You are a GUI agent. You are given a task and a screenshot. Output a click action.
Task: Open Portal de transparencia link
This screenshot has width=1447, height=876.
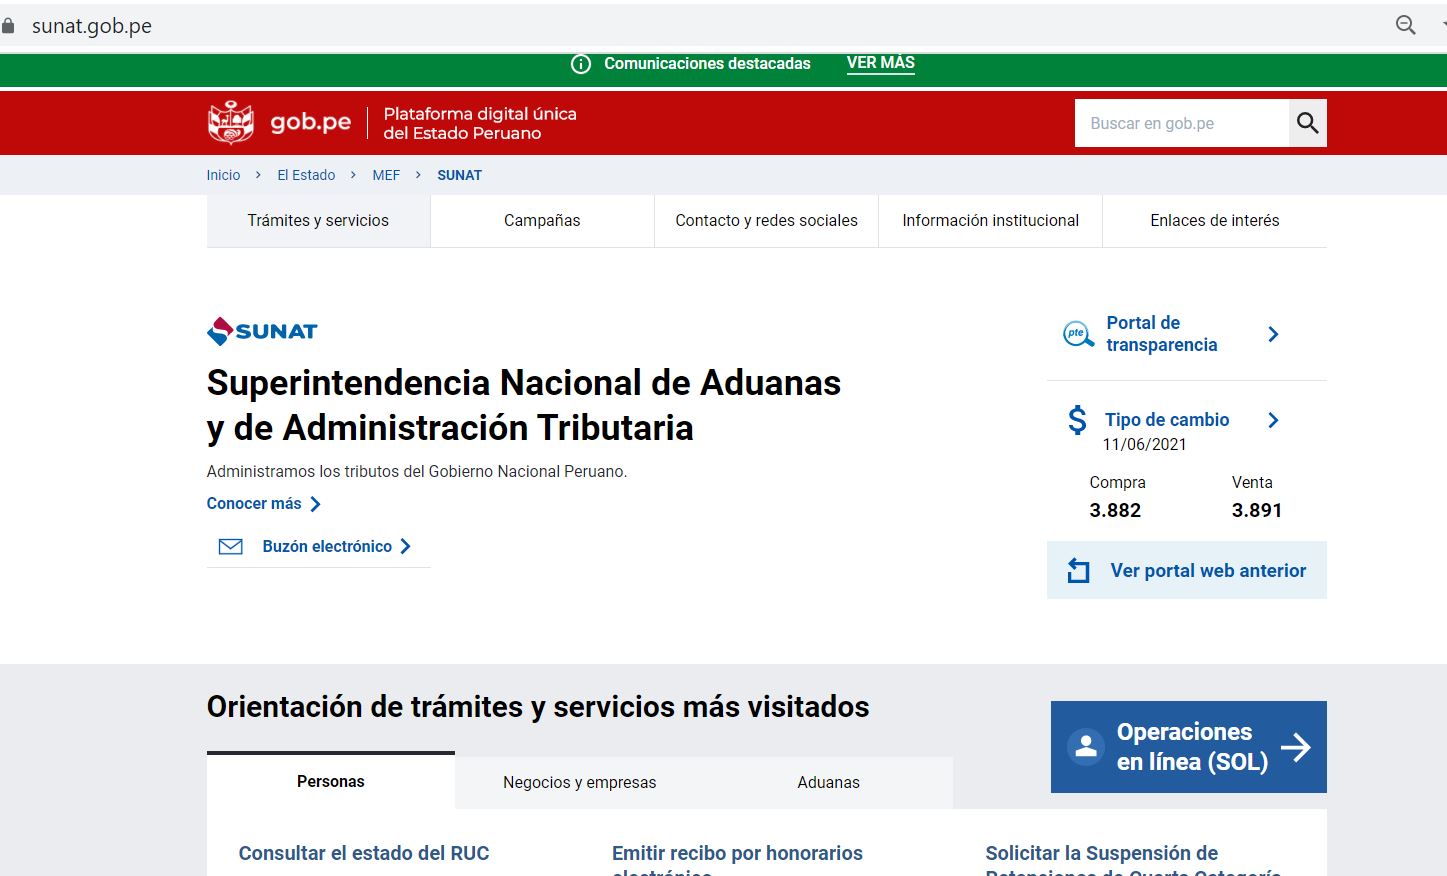pos(1161,334)
